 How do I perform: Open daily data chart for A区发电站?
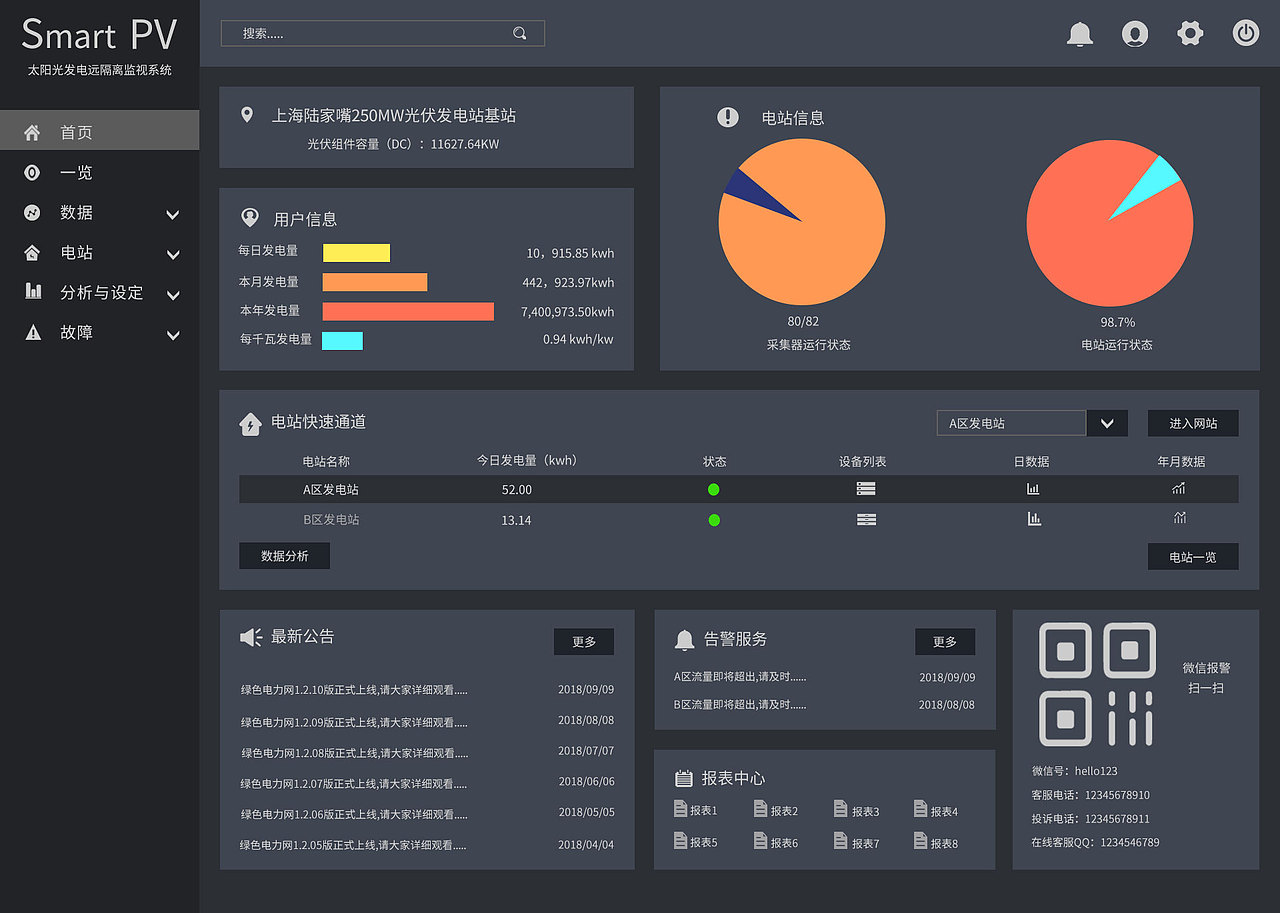[1033, 489]
